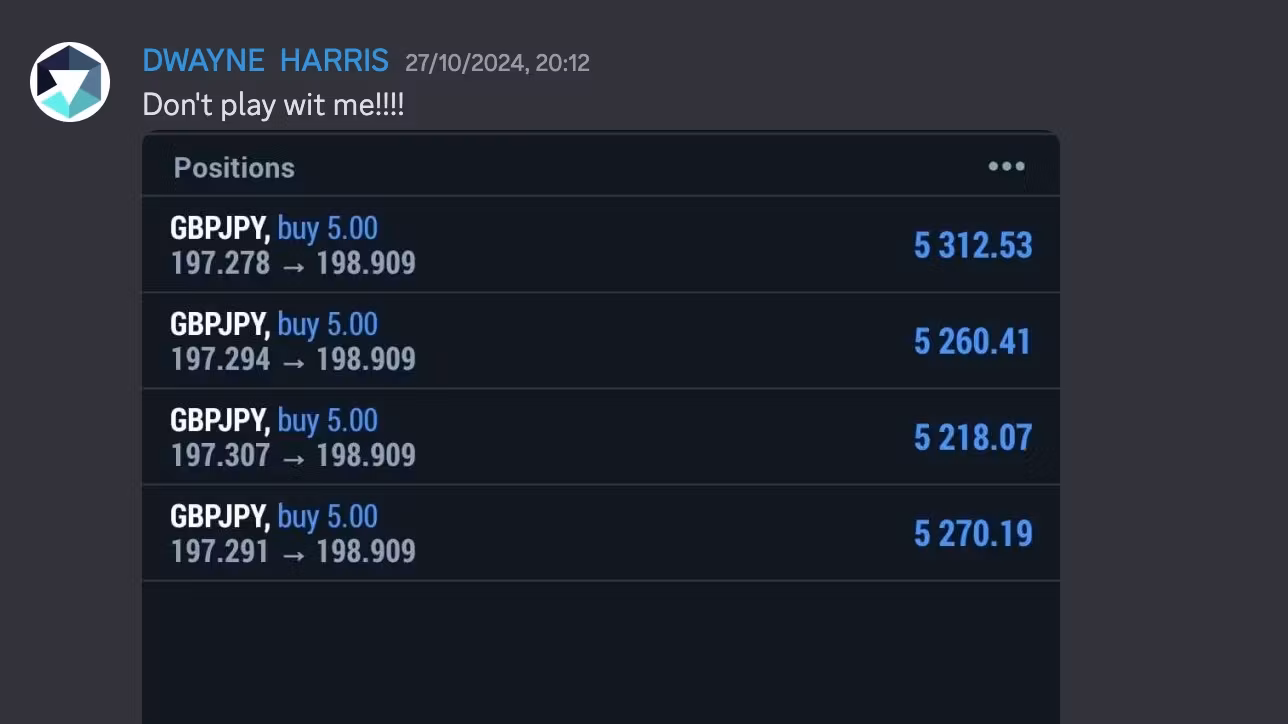Click the "Don't play wit me!!!!" message text
Screen dimensions: 1288x724
273,104
